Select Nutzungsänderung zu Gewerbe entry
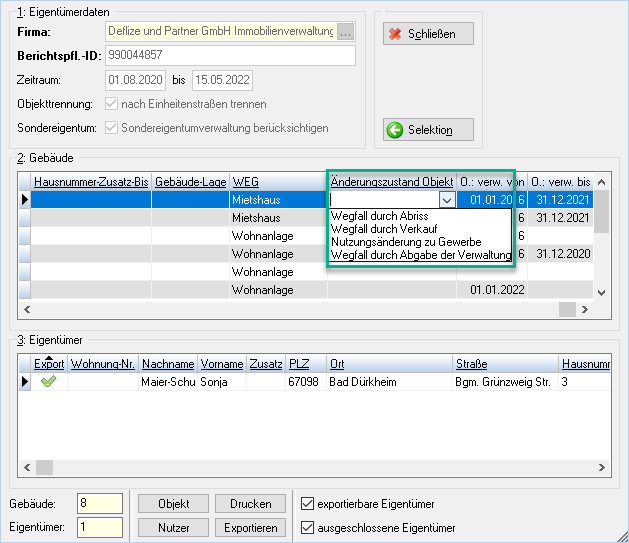Screen dimensions: 629x543 (406, 242)
